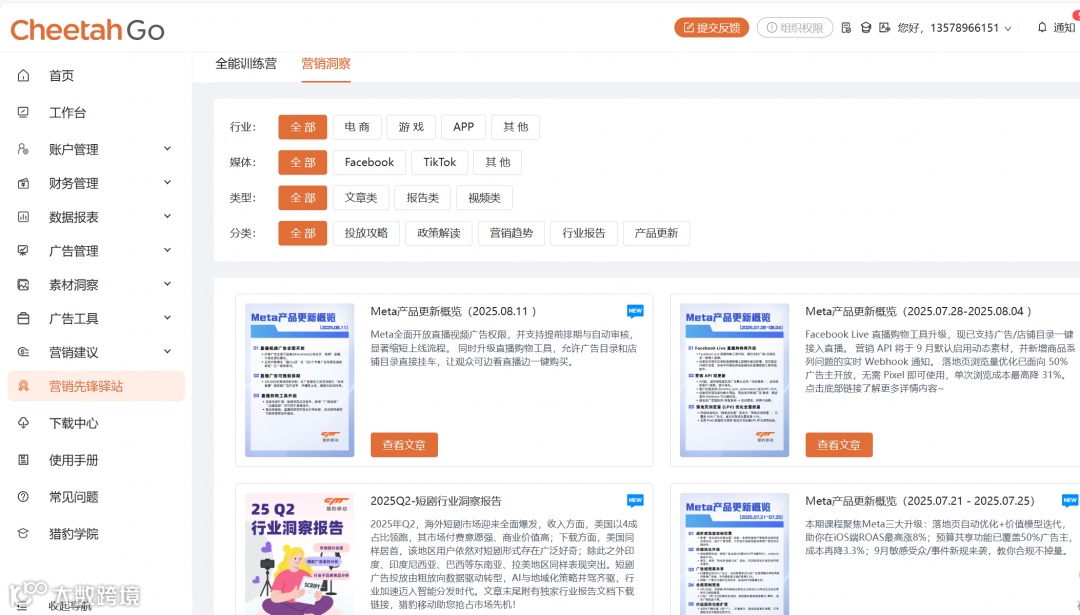Switch to 全能训练营 tab
1080x615 pixels.
coord(246,63)
